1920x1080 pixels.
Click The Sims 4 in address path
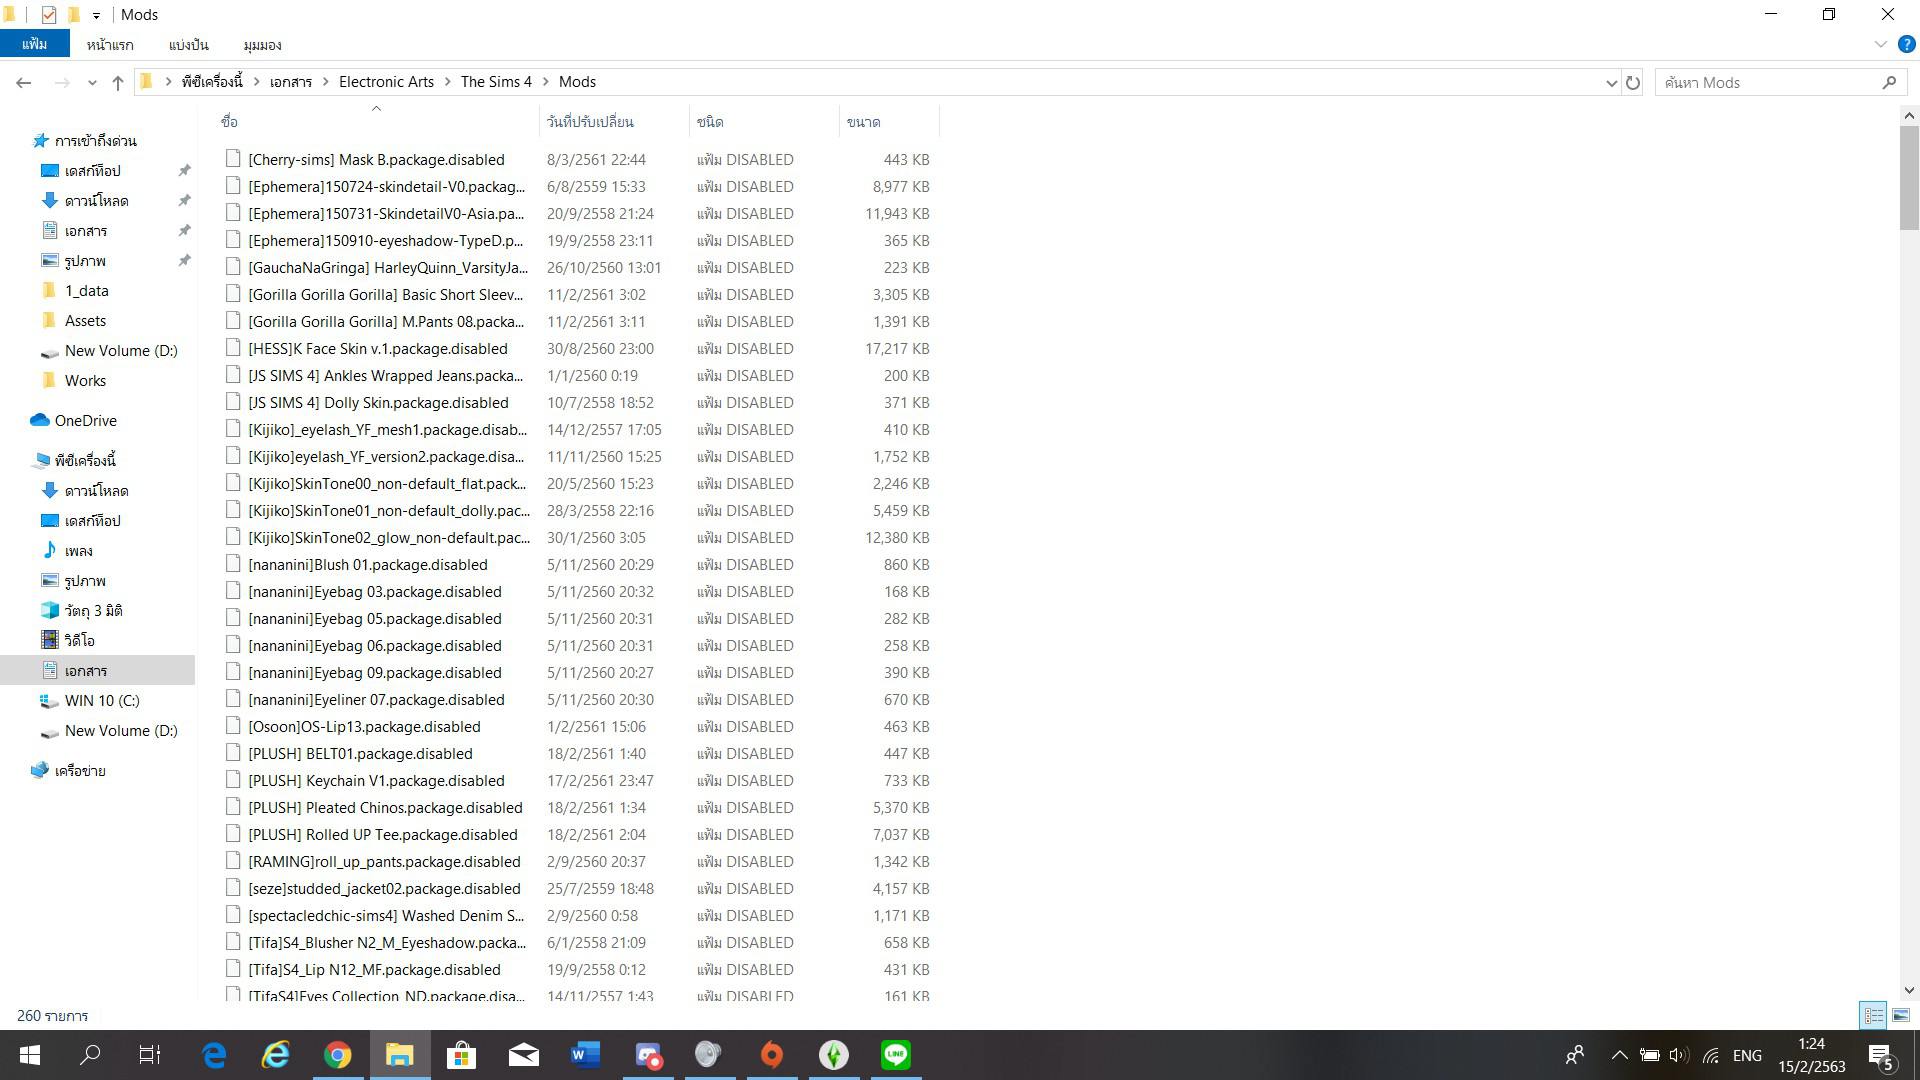pyautogui.click(x=496, y=82)
